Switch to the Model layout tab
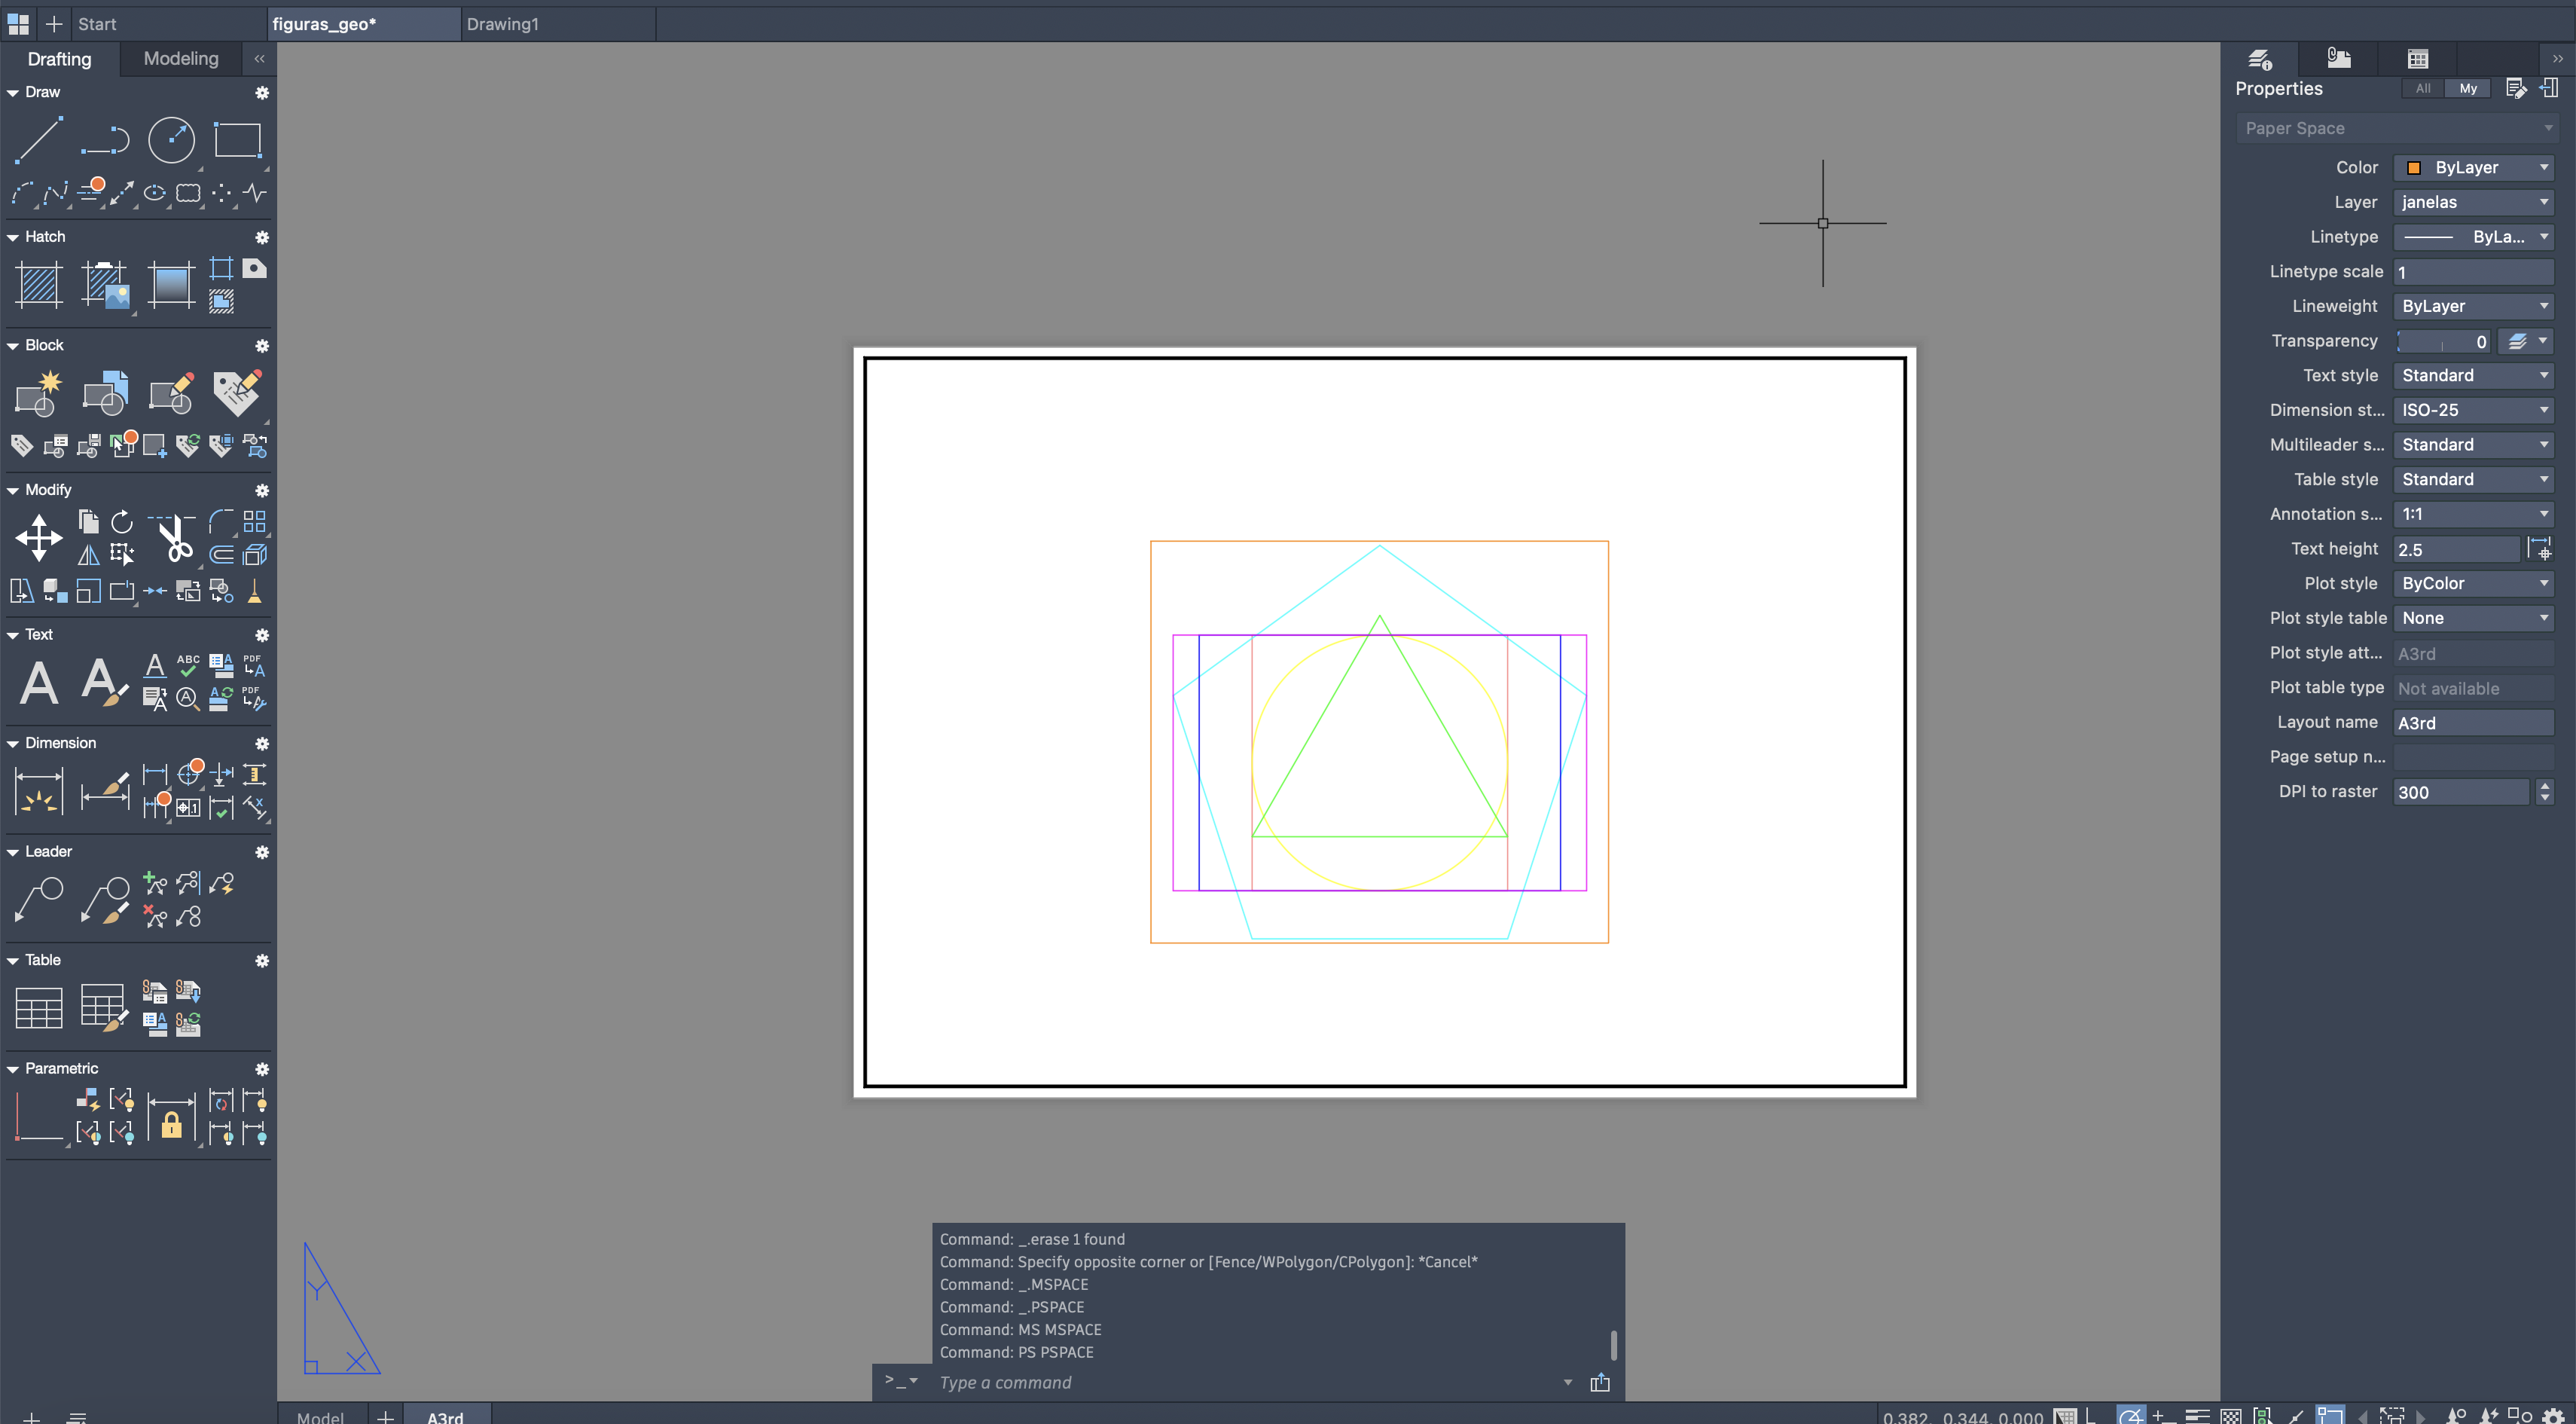This screenshot has width=2576, height=1424. coord(320,1416)
